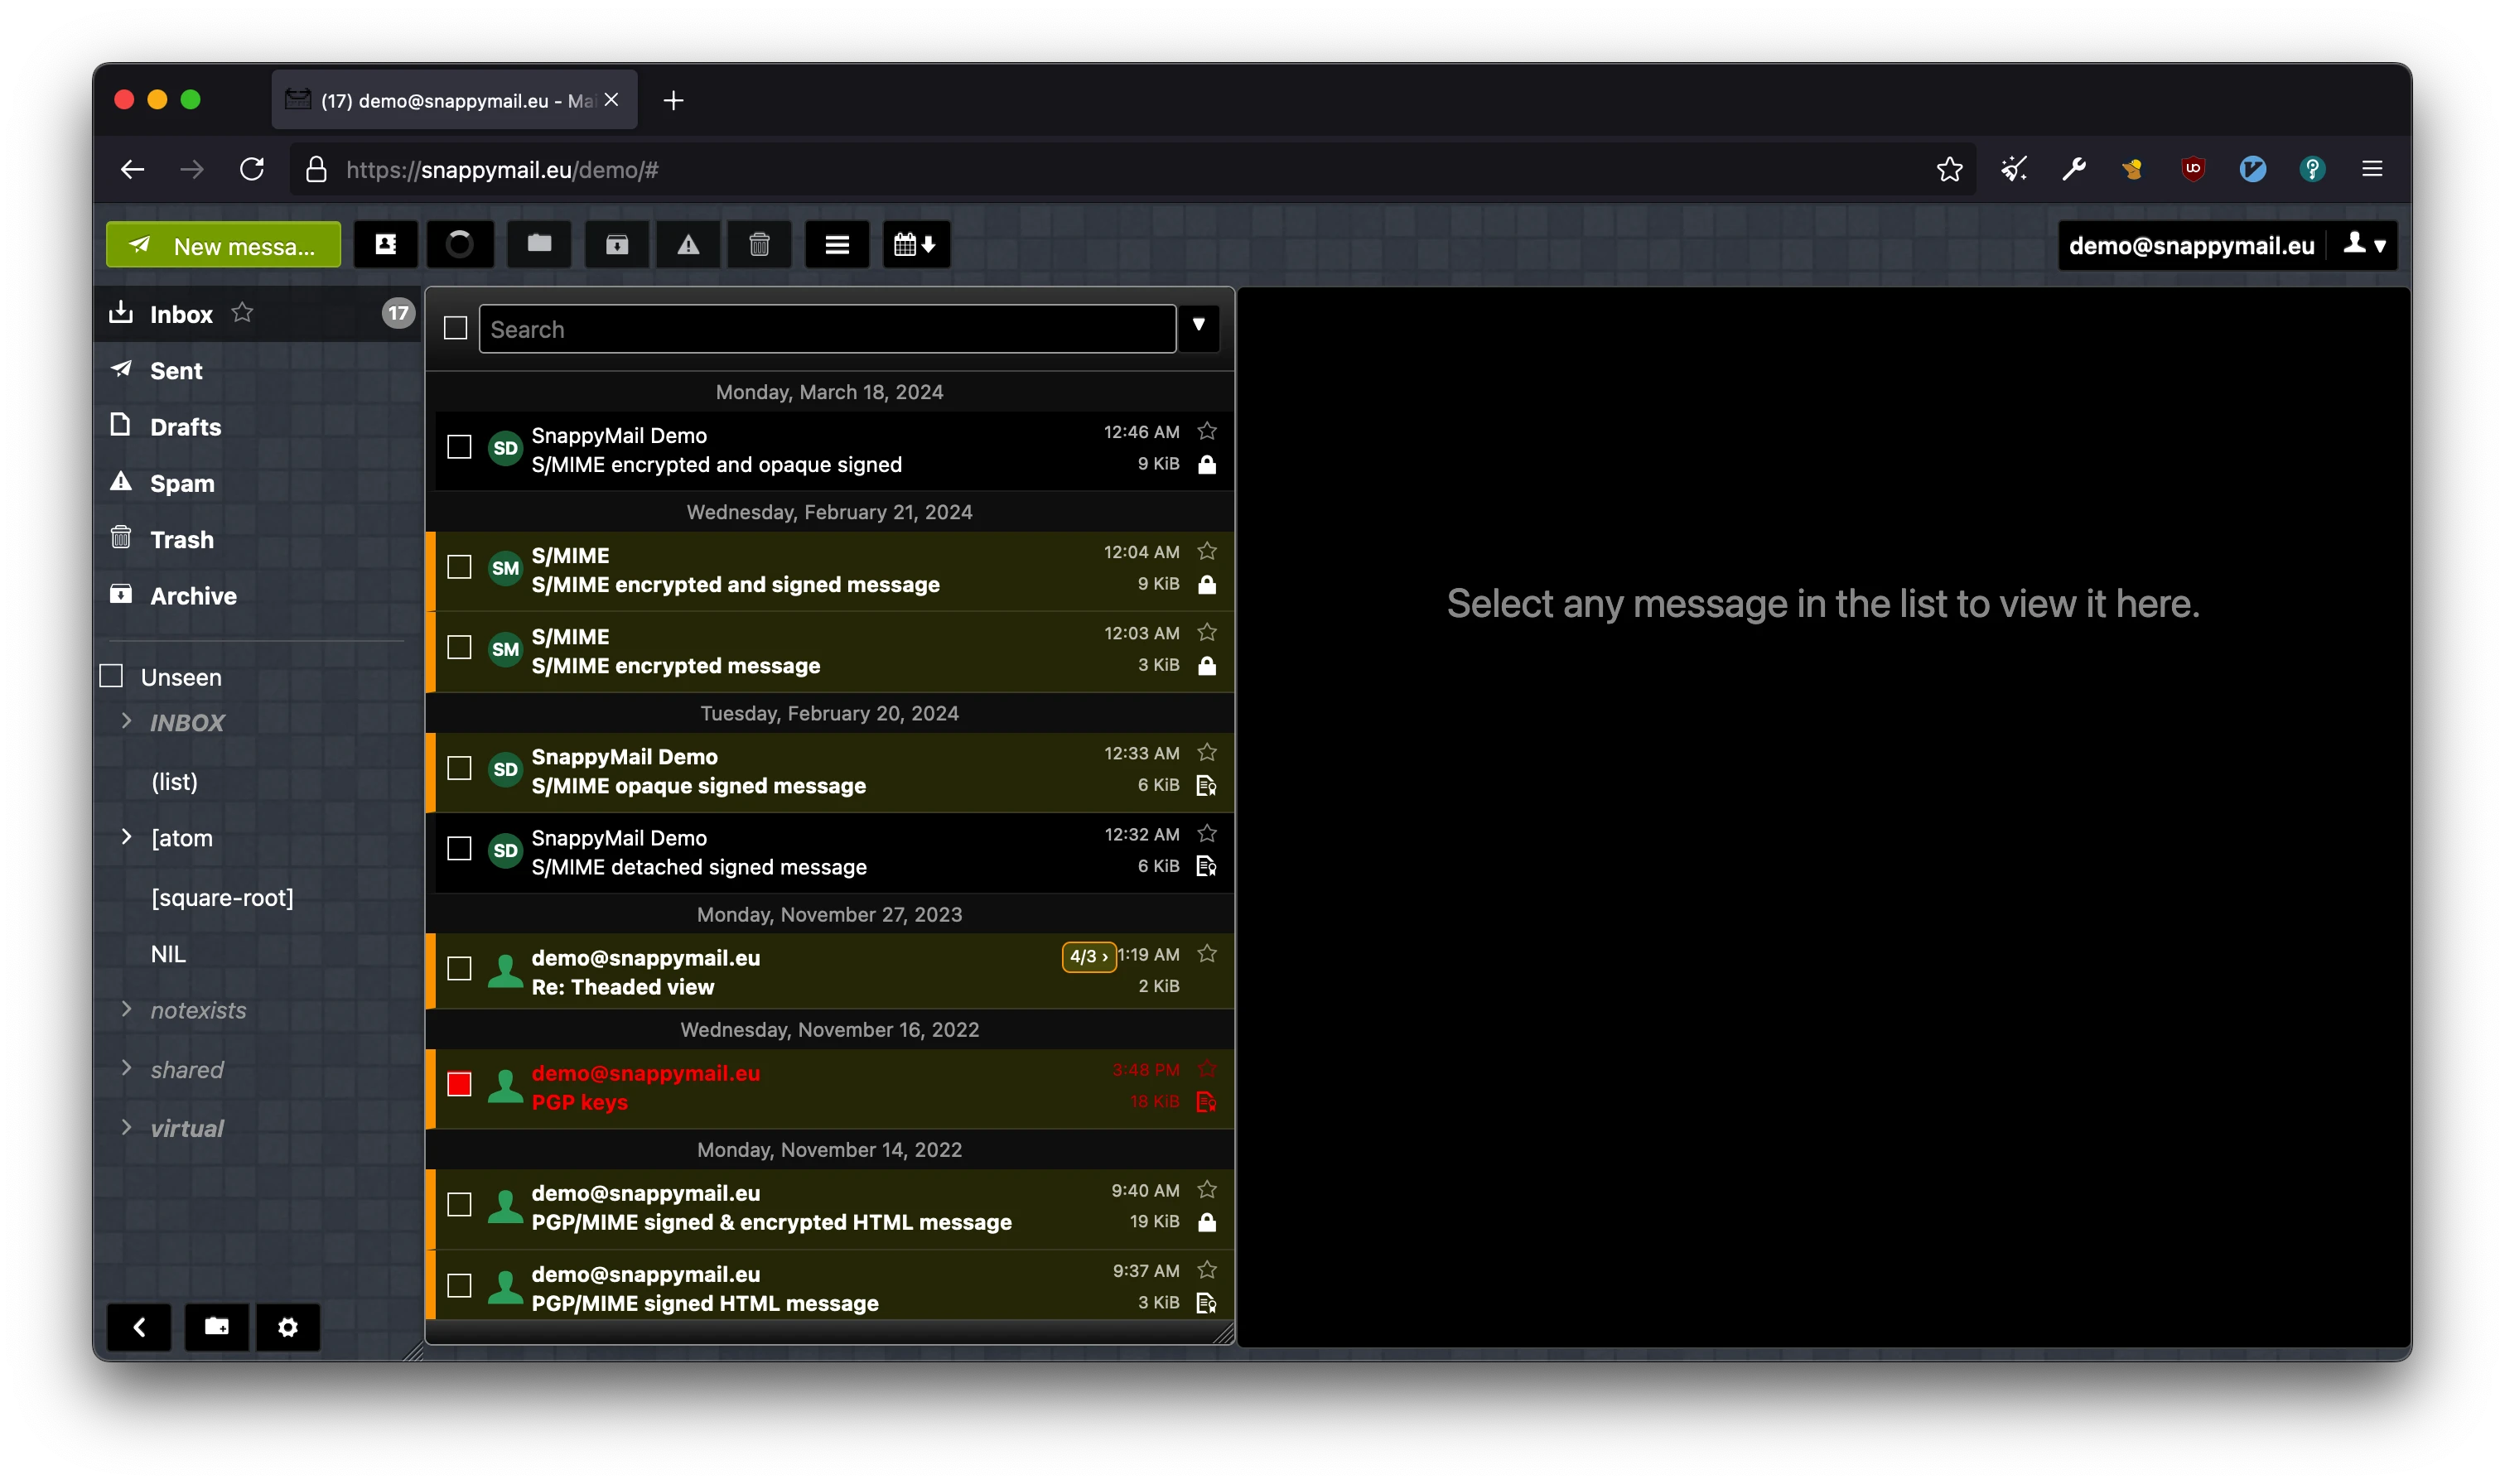Image resolution: width=2505 pixels, height=1484 pixels.
Task: Open the search options dropdown arrow
Action: click(x=1198, y=328)
